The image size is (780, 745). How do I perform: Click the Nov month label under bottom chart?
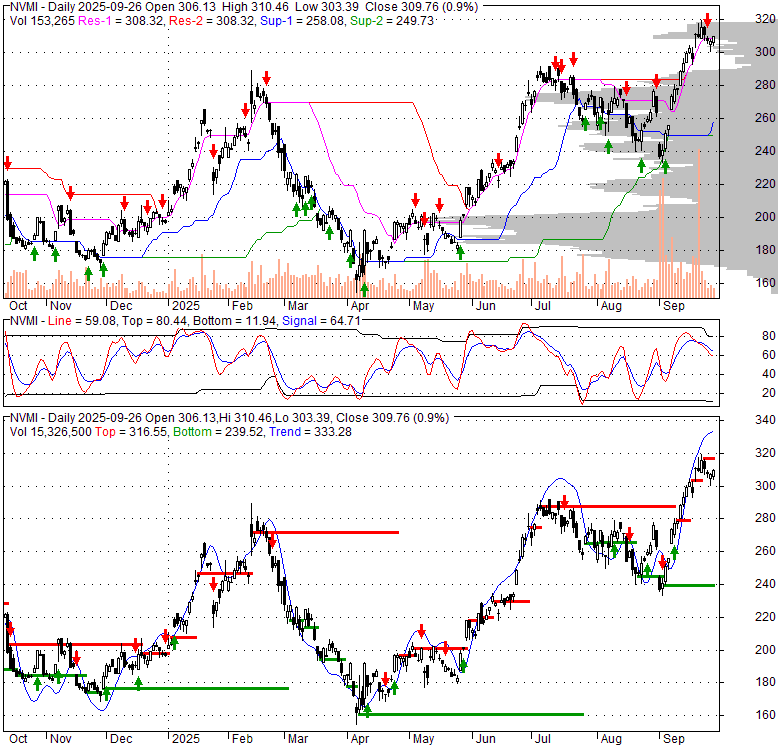(61, 739)
